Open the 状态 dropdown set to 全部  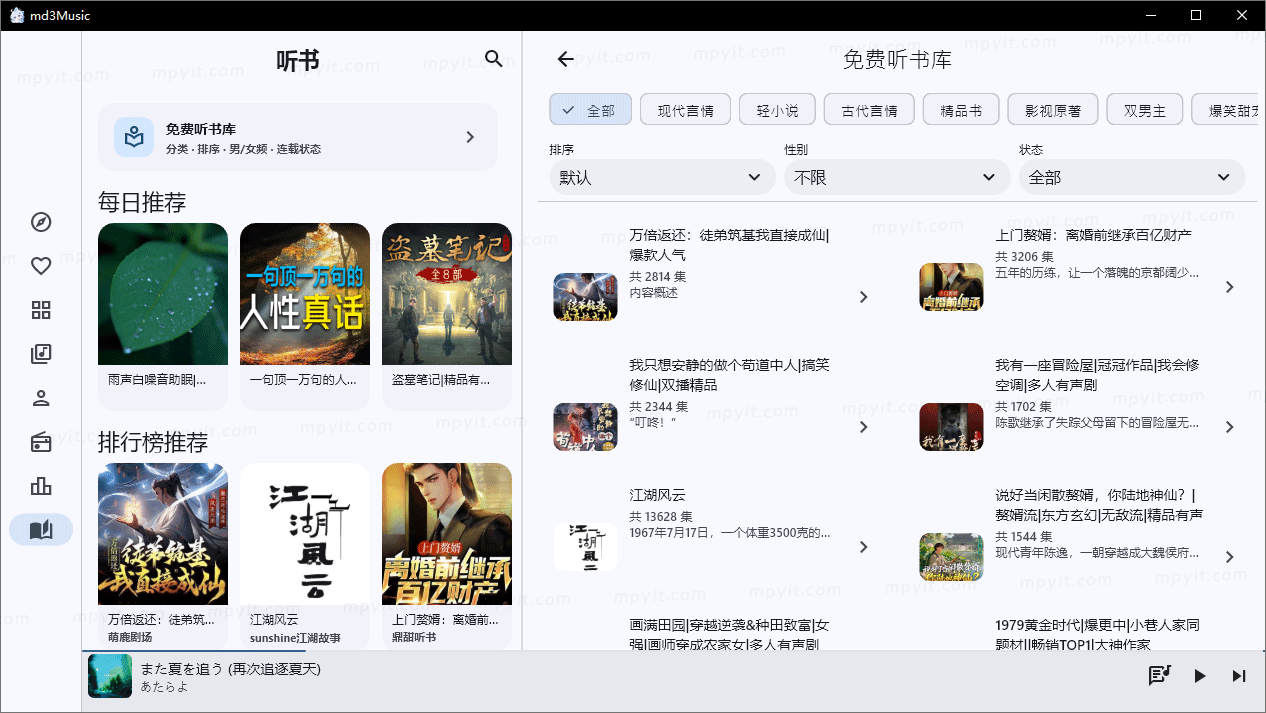tap(1132, 177)
